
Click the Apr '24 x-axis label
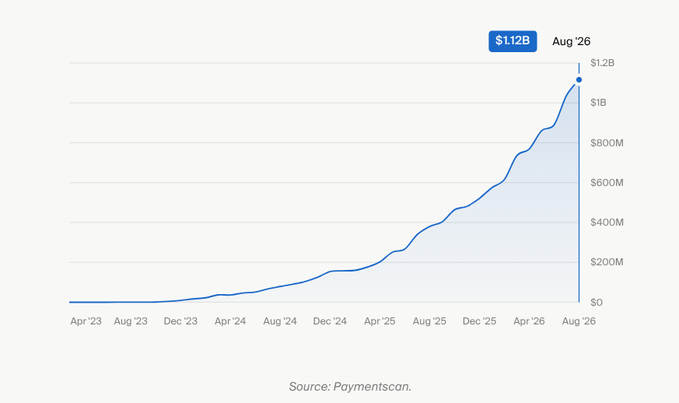point(230,321)
